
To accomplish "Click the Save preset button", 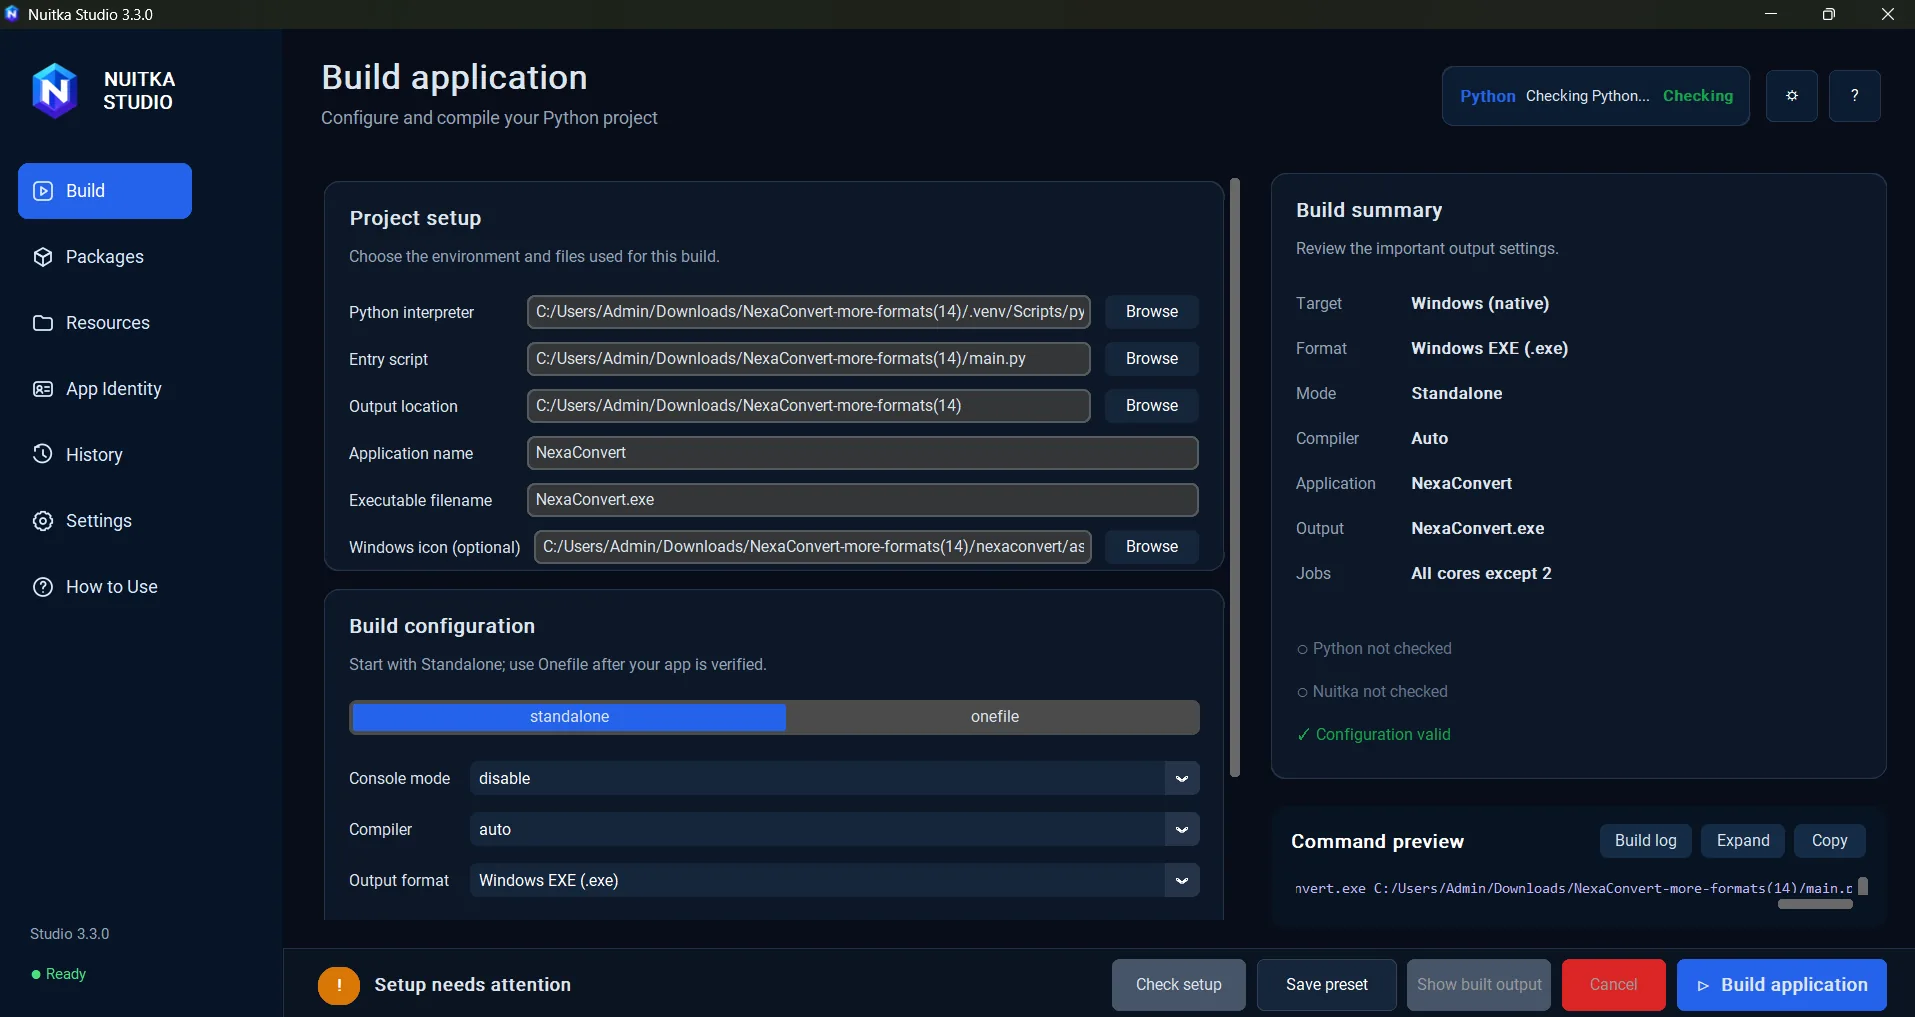I will tap(1327, 985).
